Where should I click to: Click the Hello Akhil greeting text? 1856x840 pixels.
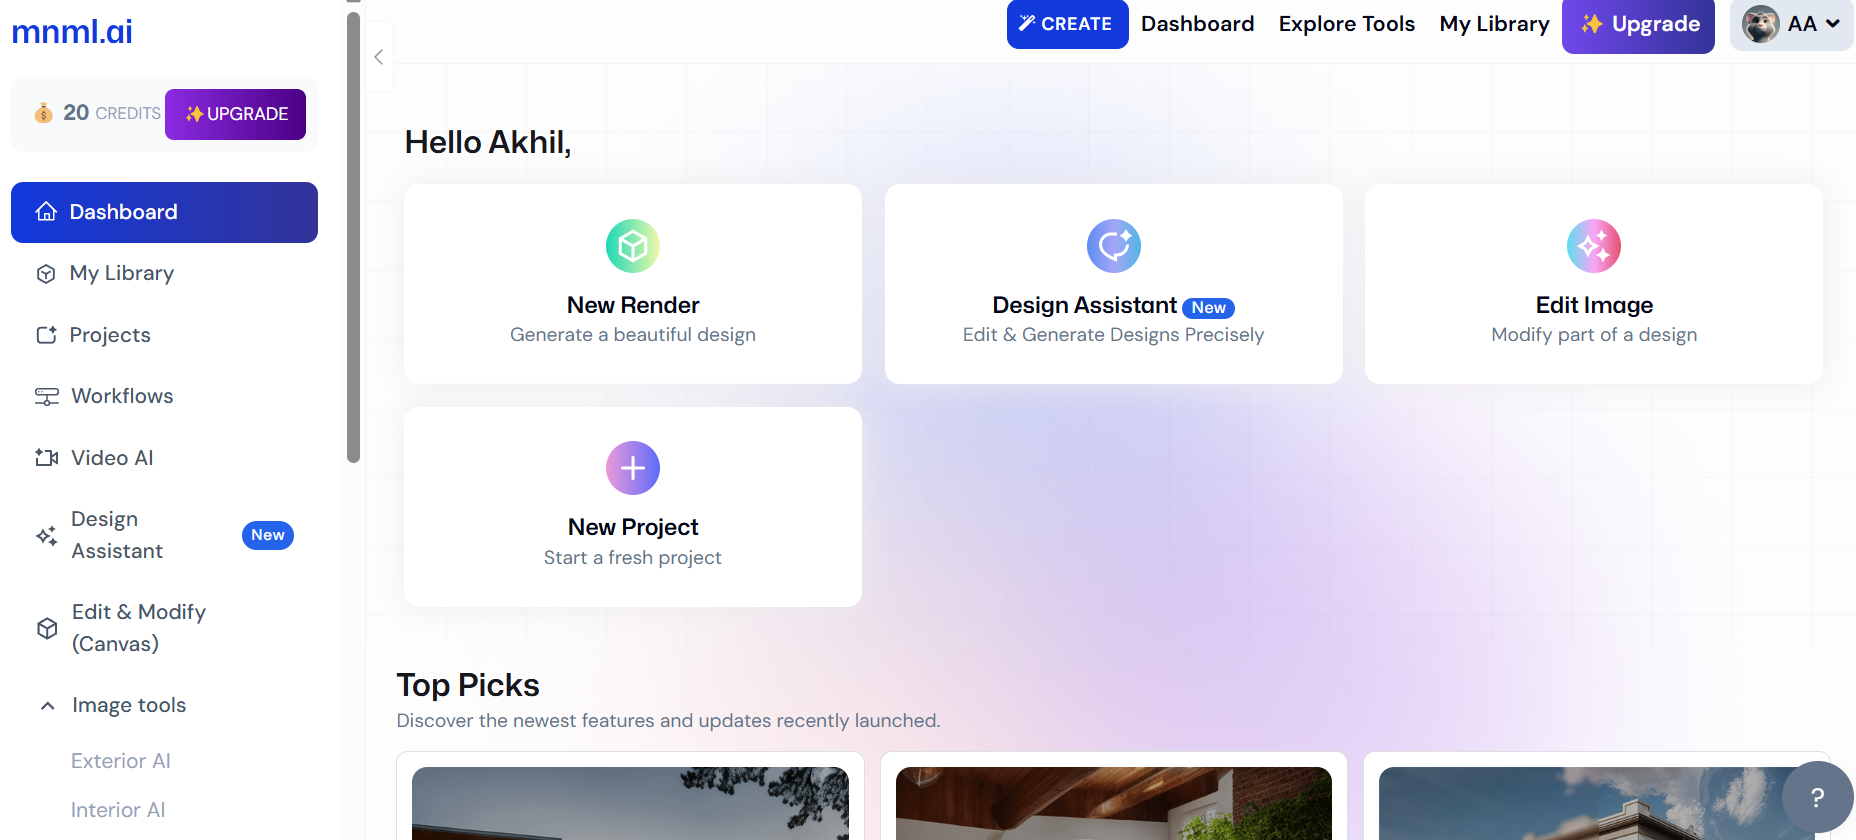coord(488,142)
